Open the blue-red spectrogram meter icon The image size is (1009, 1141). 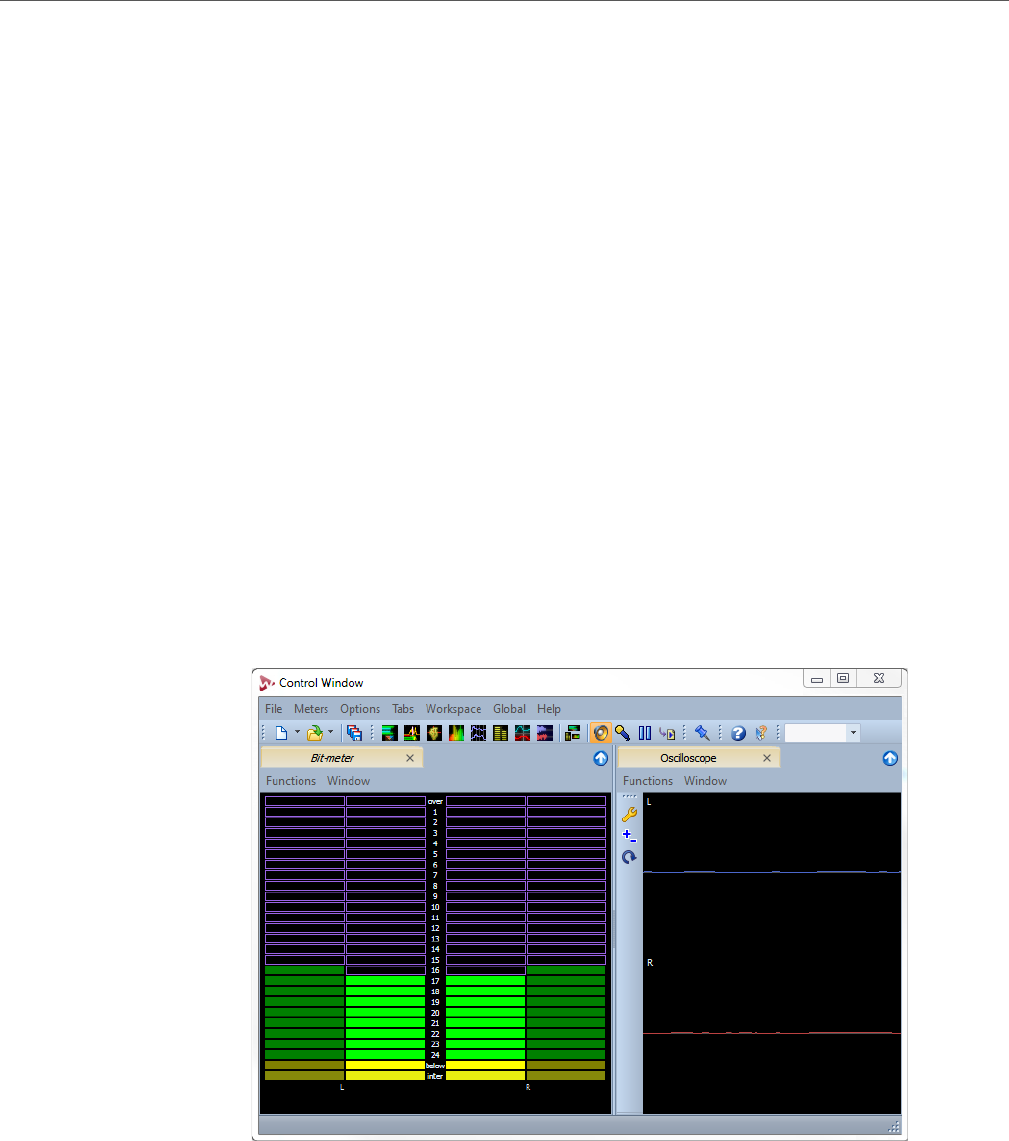[x=545, y=733]
